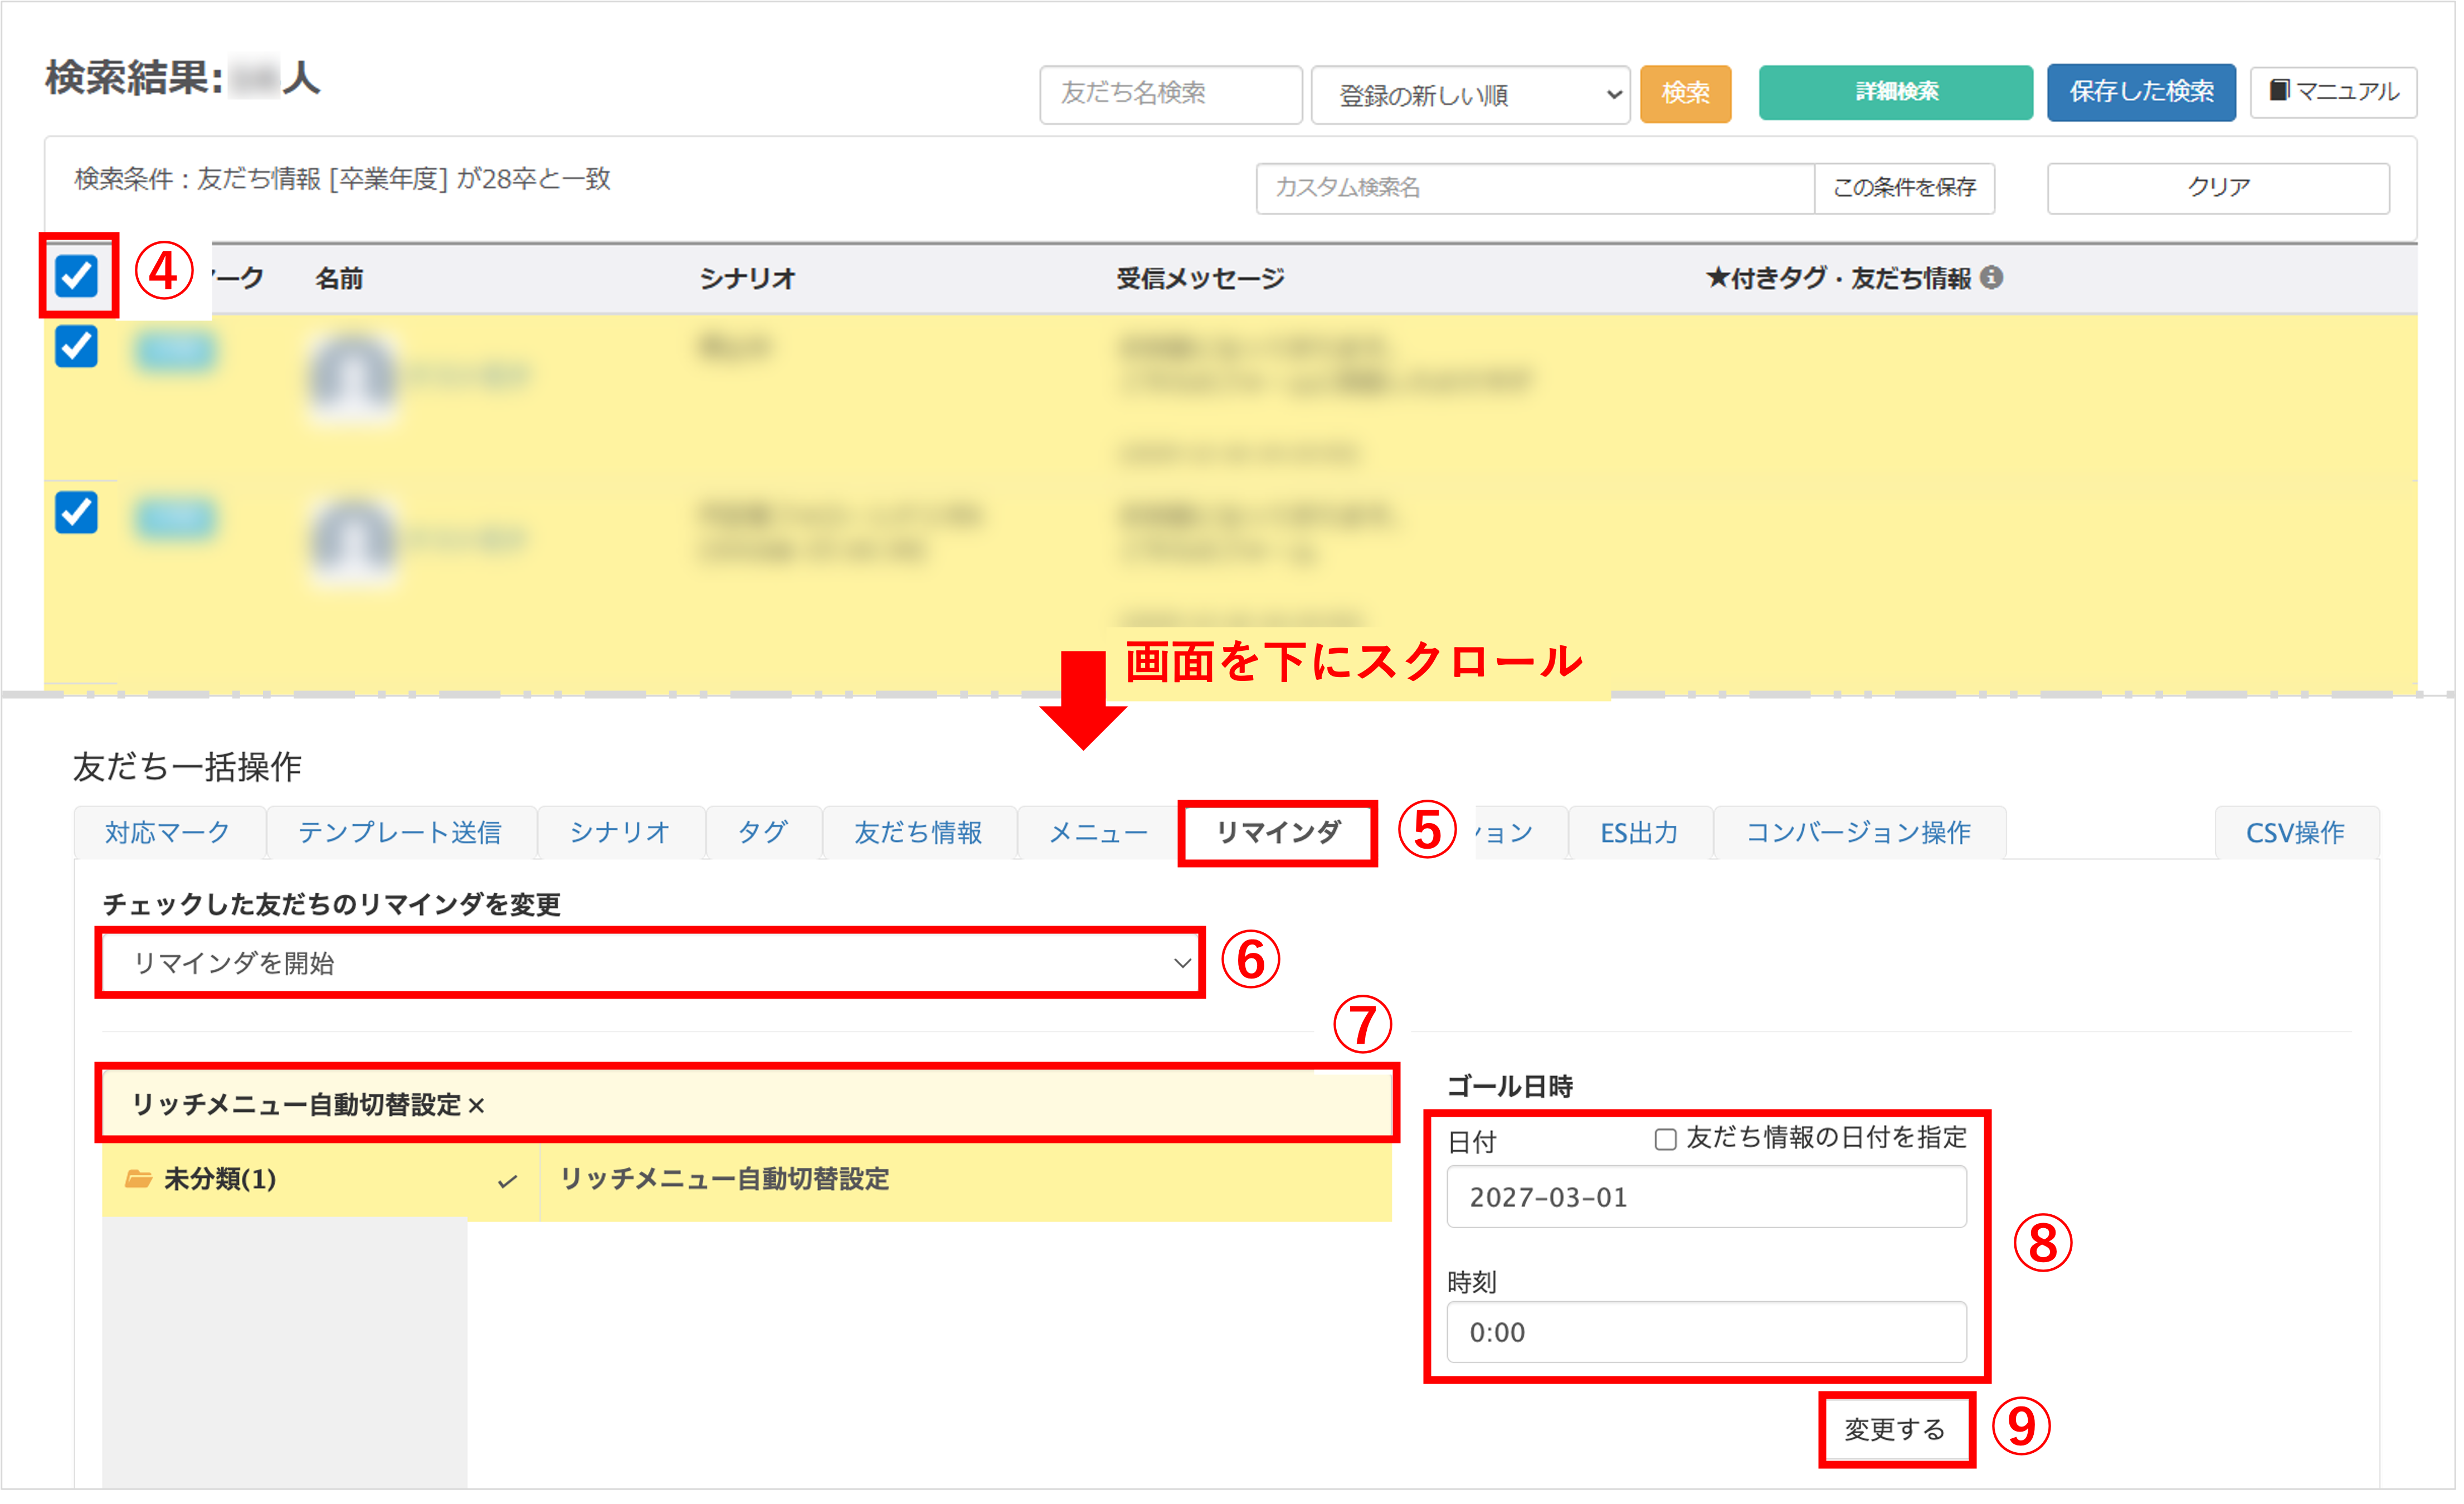This screenshot has width=2464, height=1504.
Task: Open the 未分類(1) folder icon
Action: 138,1179
